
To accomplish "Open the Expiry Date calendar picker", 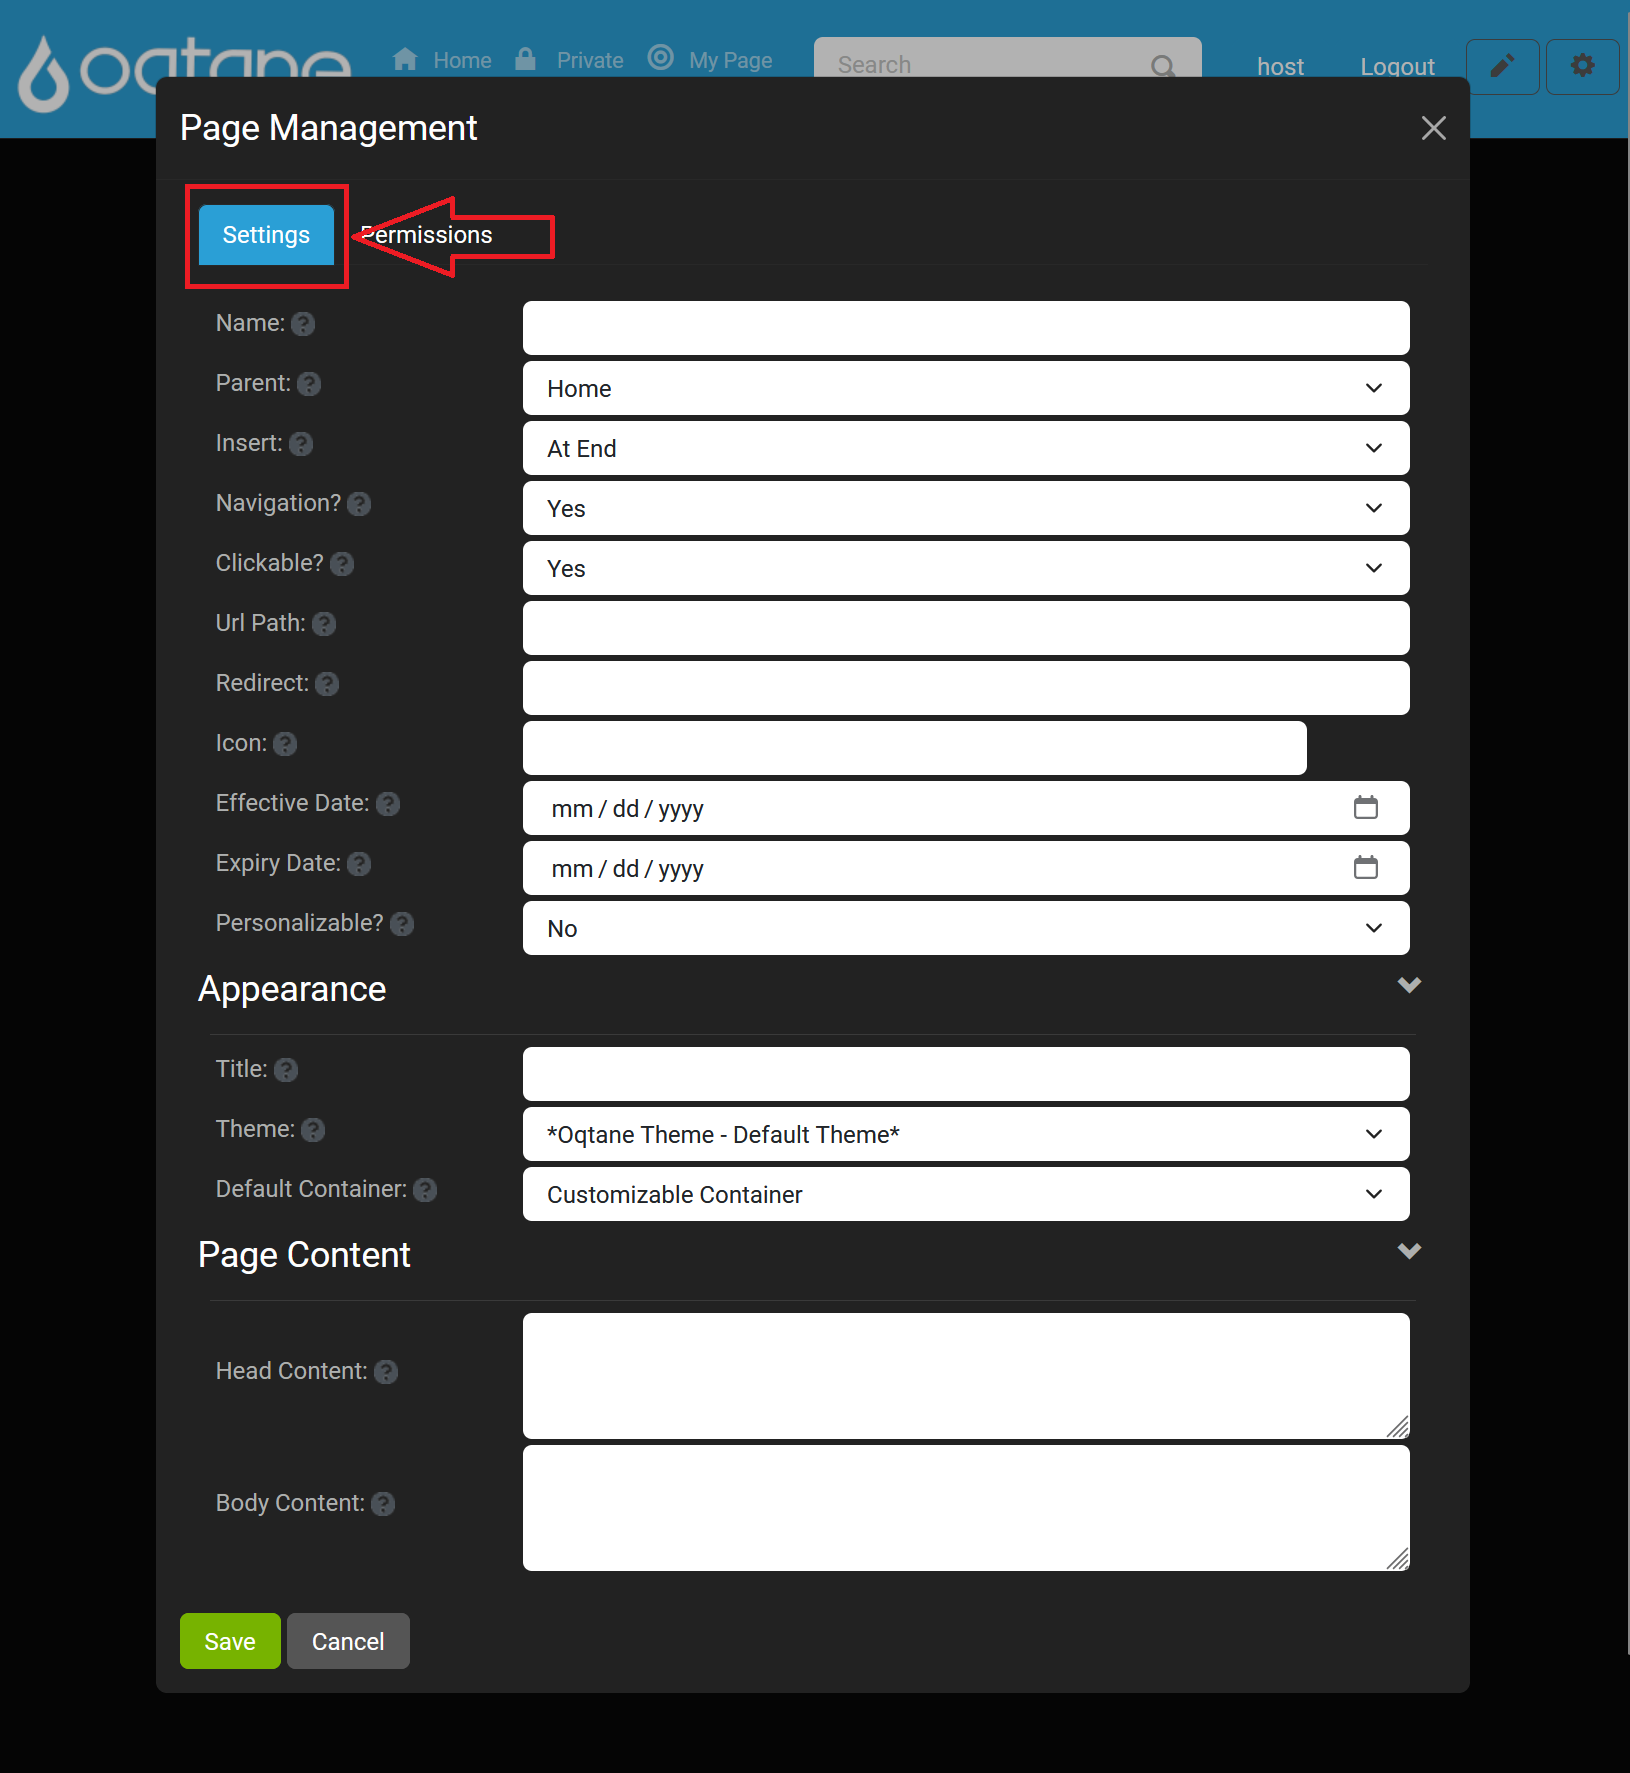I will coord(1366,868).
